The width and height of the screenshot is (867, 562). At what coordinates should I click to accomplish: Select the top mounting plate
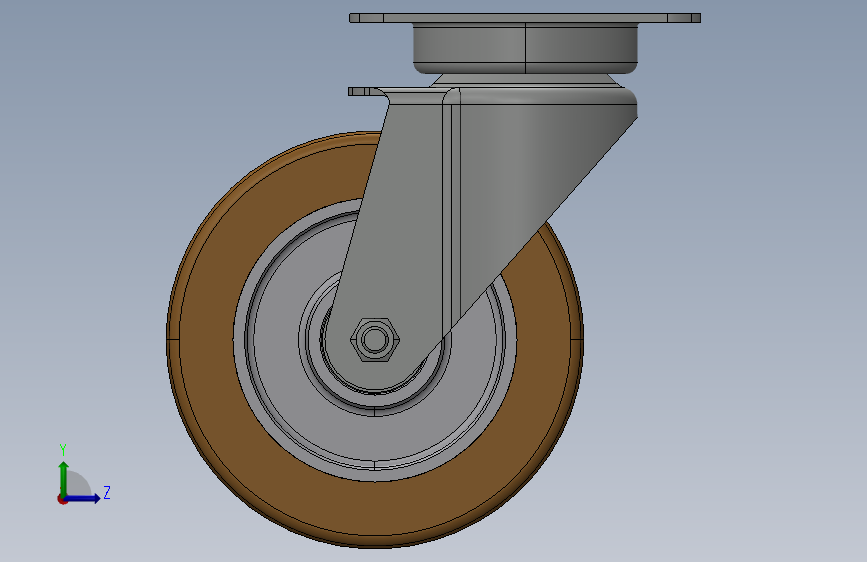coord(525,18)
